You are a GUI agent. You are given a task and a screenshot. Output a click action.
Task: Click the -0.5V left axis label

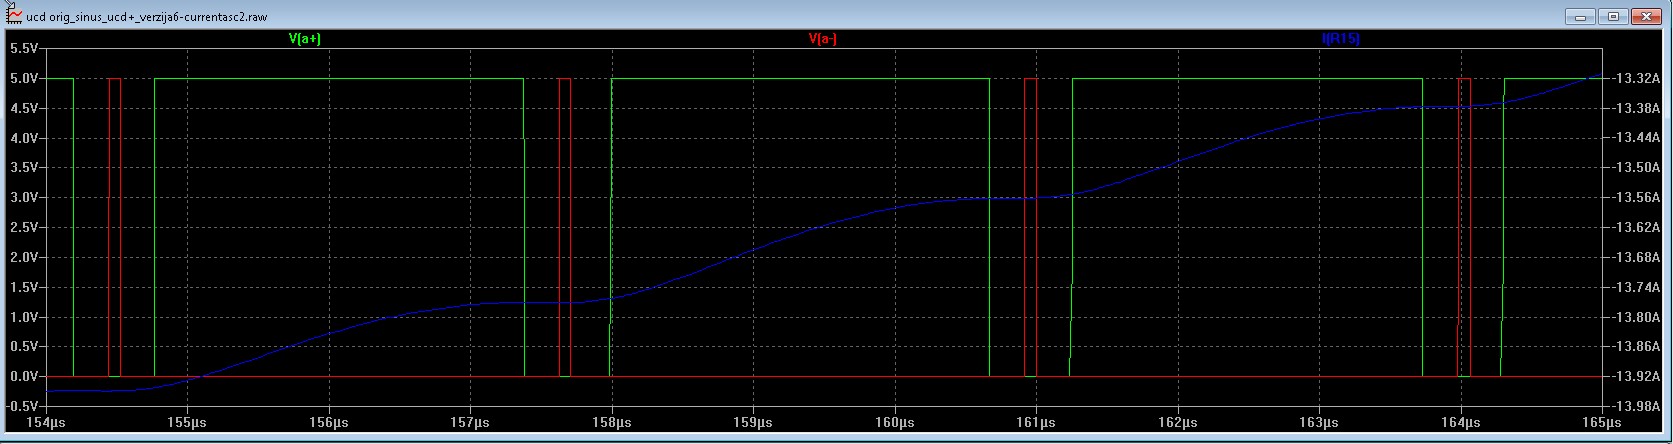point(22,406)
